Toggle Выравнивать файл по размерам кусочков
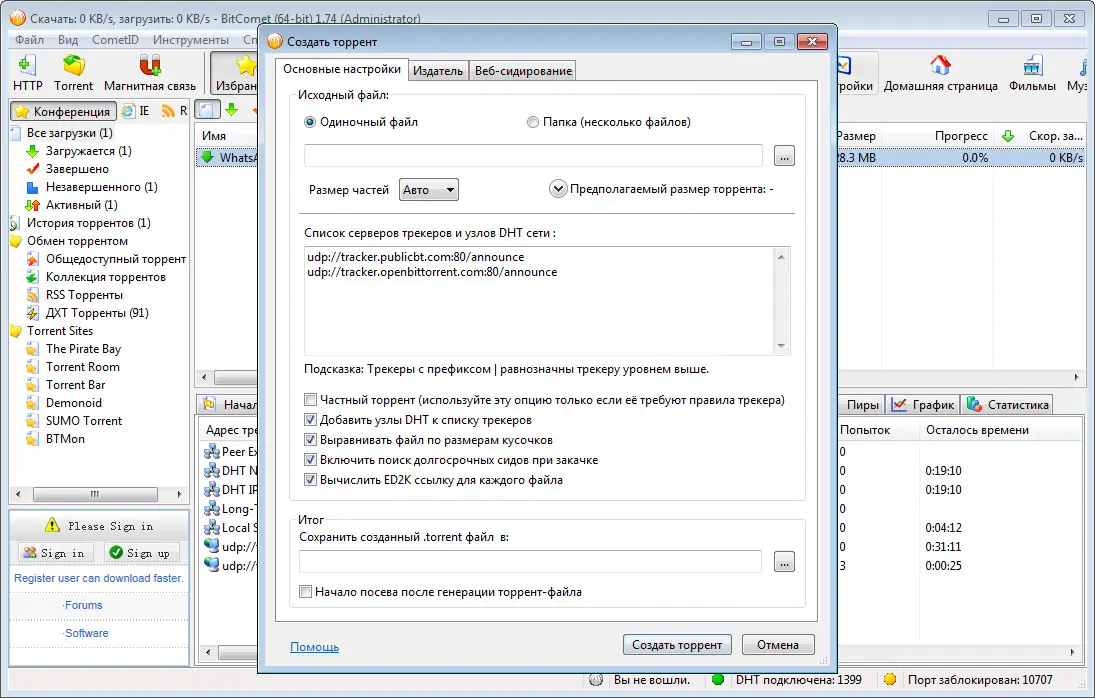This screenshot has width=1095, height=698. coord(311,440)
